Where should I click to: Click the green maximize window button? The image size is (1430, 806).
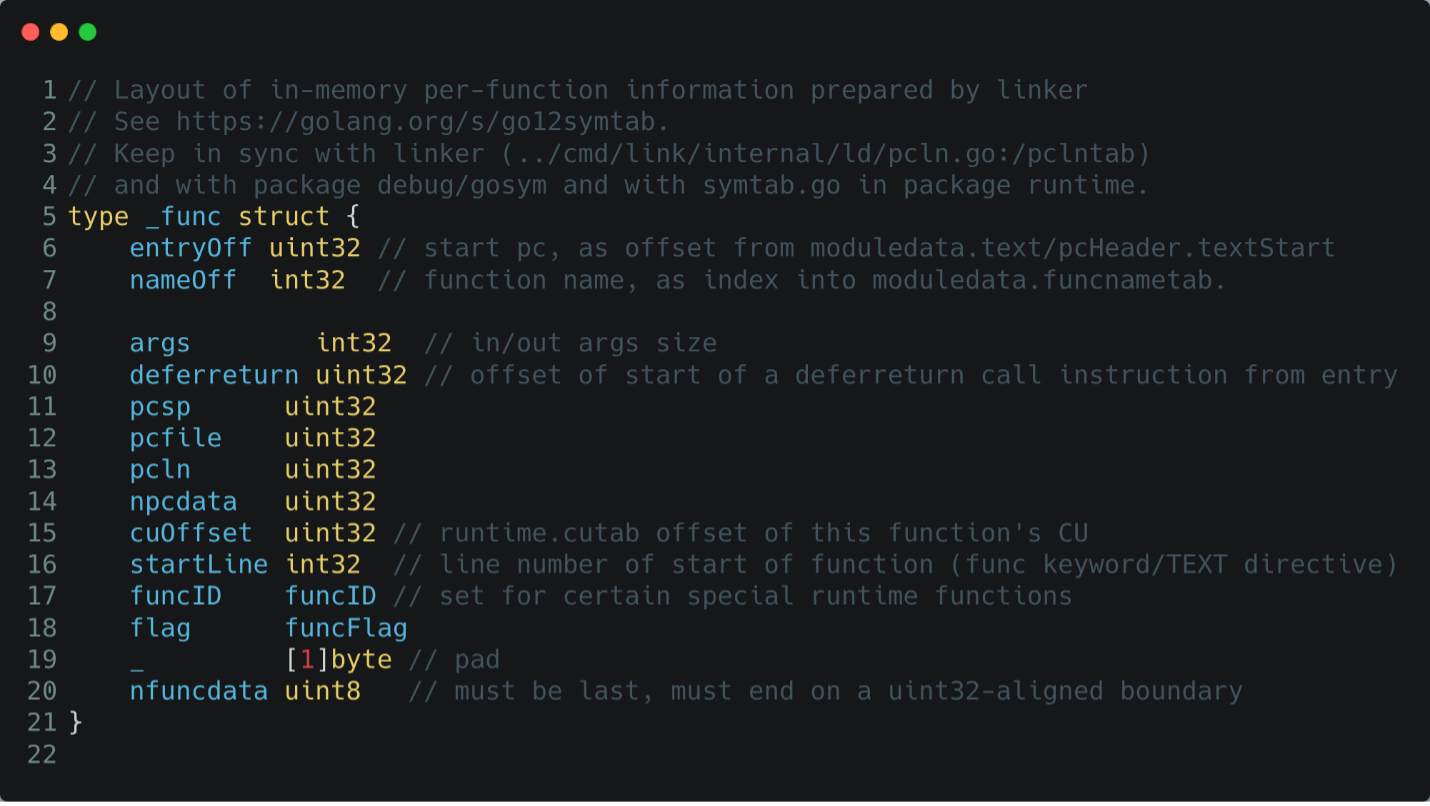[x=88, y=32]
